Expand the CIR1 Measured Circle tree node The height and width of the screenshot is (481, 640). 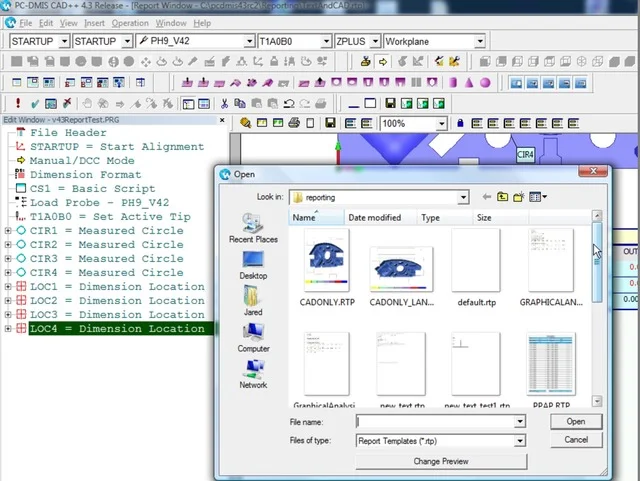(x=8, y=231)
